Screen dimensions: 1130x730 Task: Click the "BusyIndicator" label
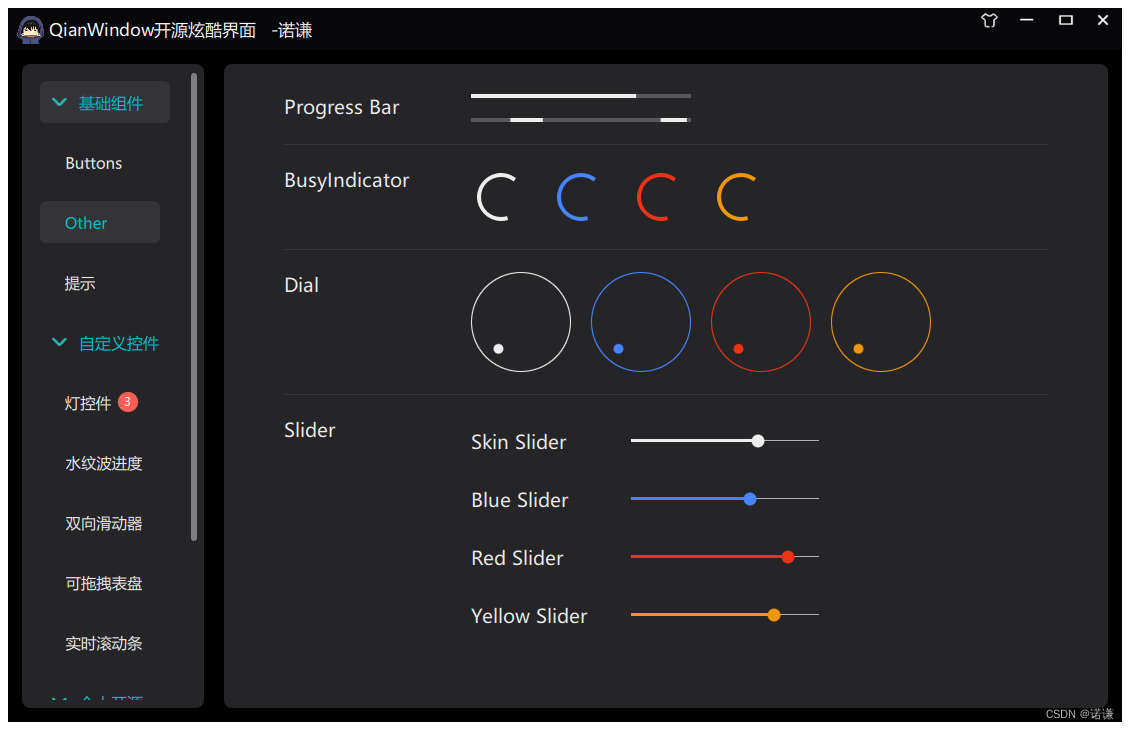pyautogui.click(x=347, y=180)
